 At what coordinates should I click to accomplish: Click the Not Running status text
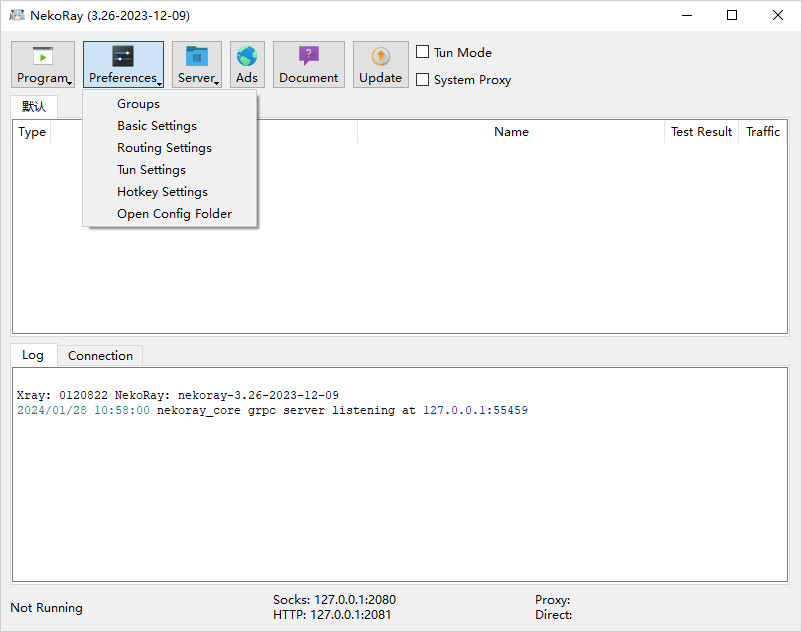(x=47, y=607)
